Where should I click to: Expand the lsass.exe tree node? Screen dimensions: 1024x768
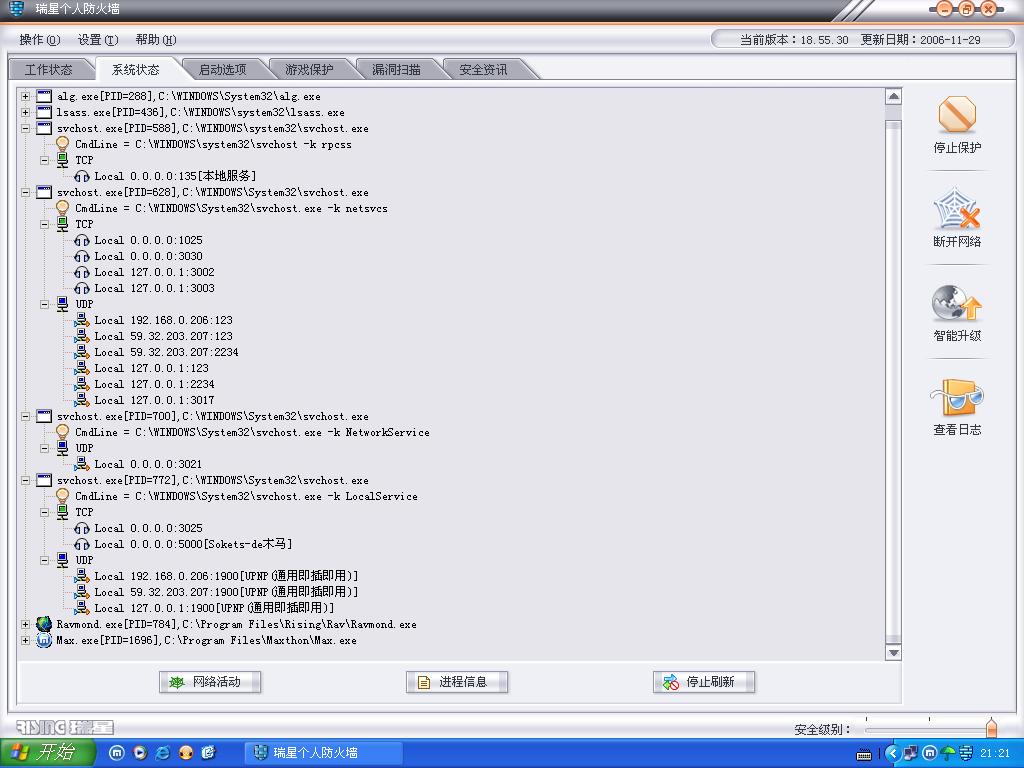coord(25,112)
